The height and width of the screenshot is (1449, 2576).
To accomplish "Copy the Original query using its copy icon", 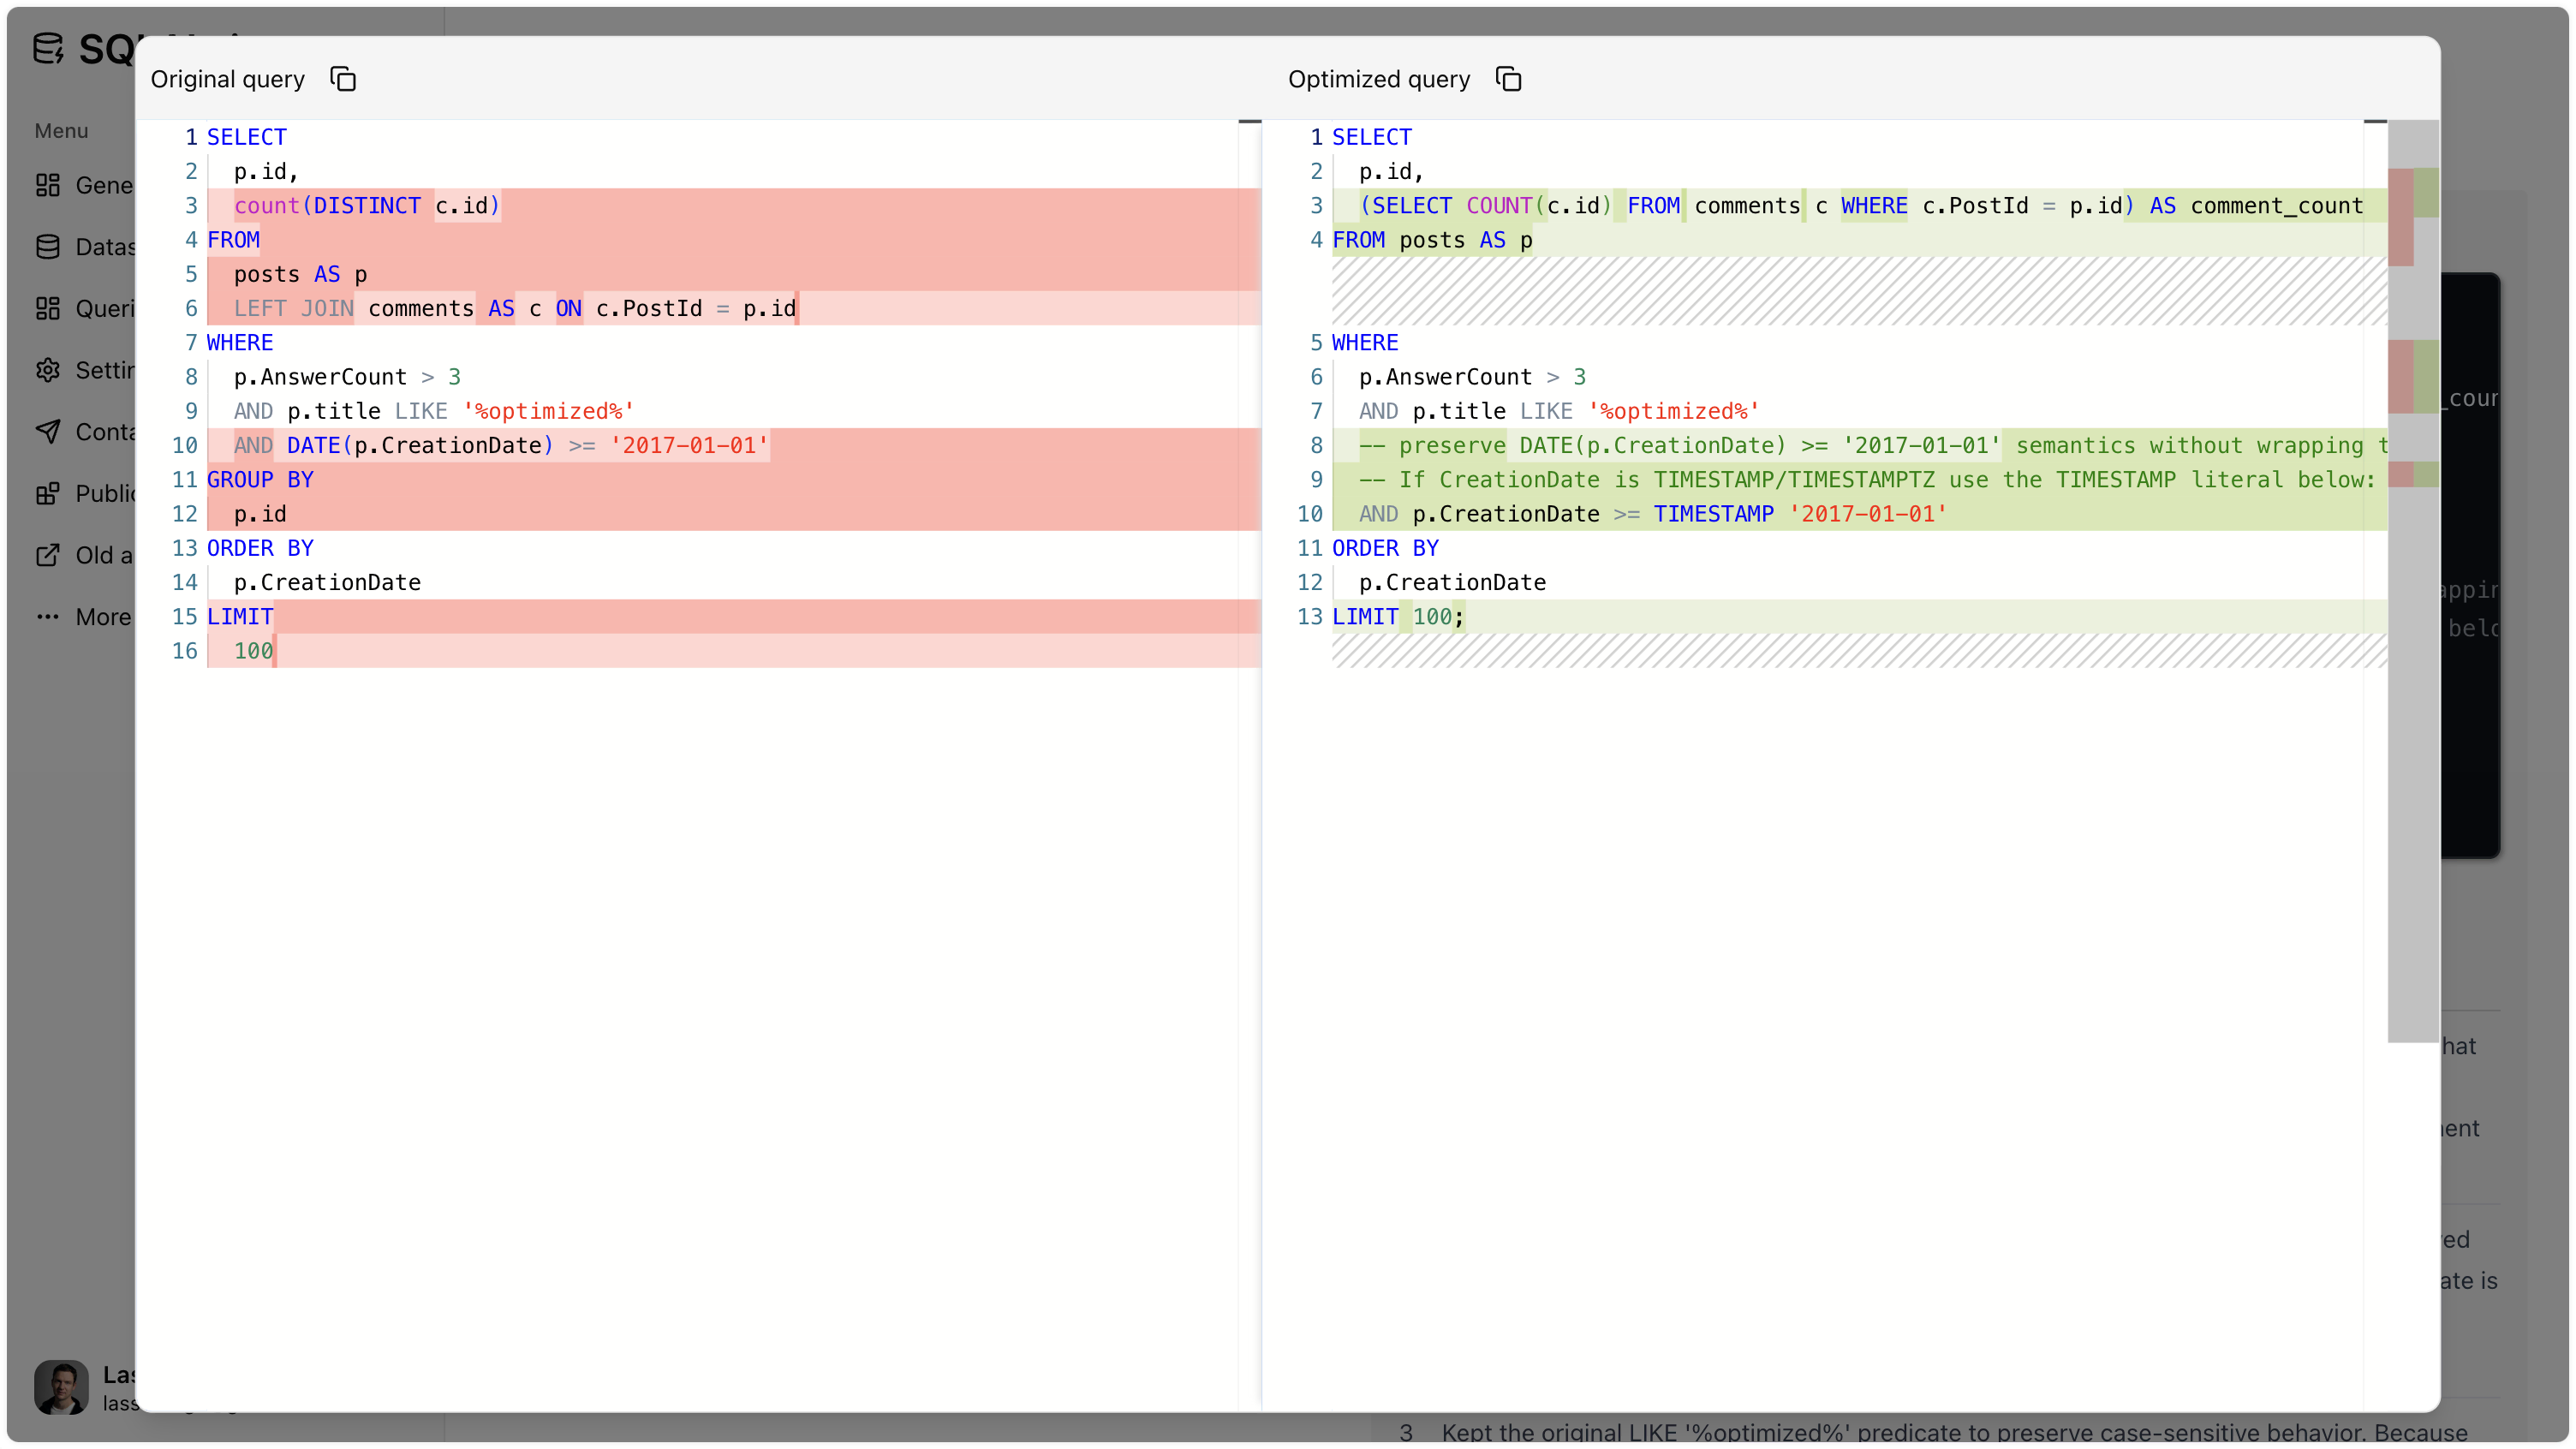I will coord(343,79).
